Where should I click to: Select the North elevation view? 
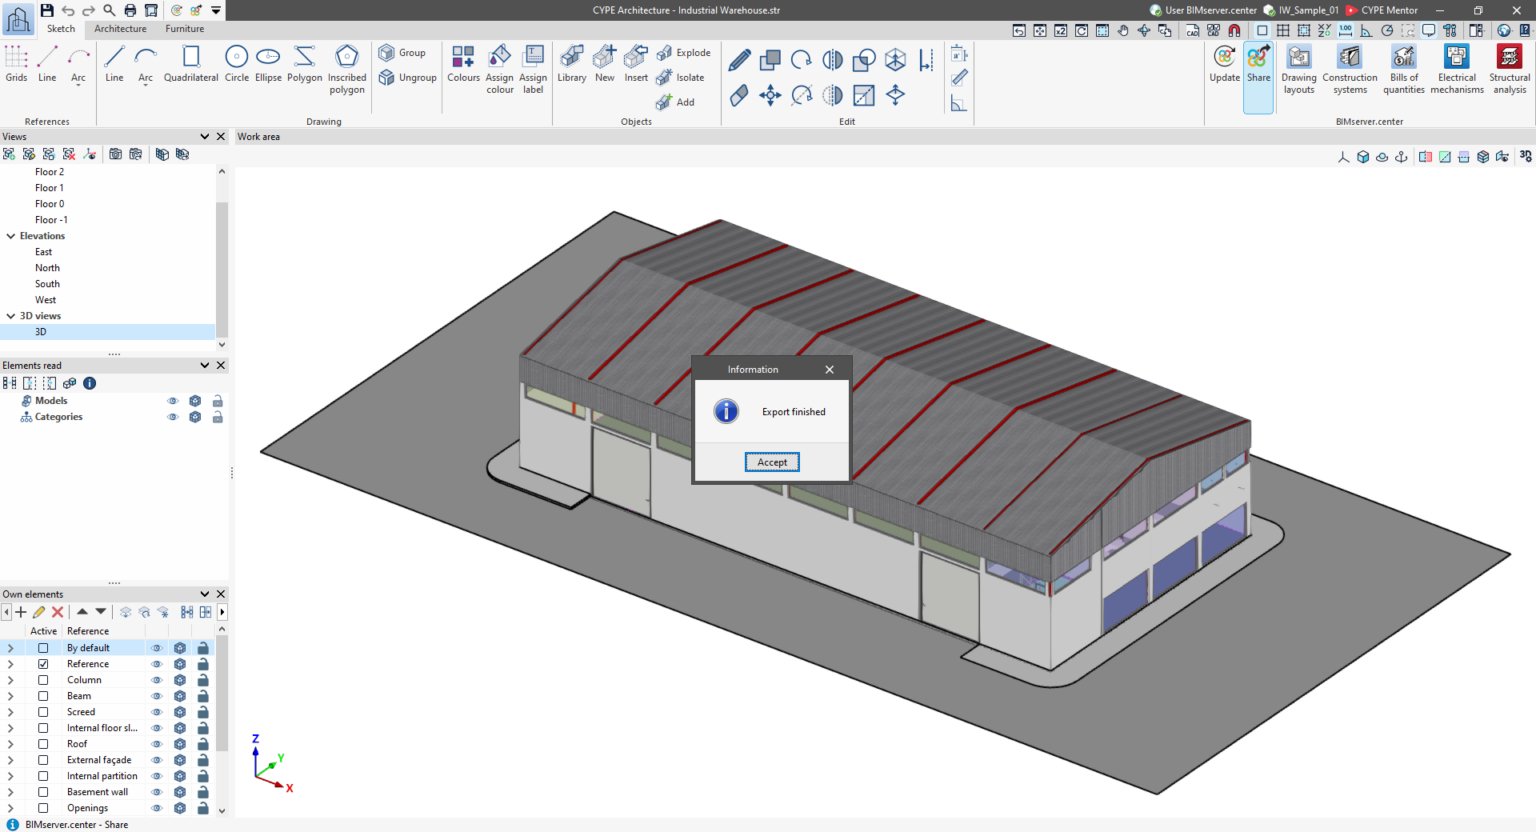pos(47,268)
